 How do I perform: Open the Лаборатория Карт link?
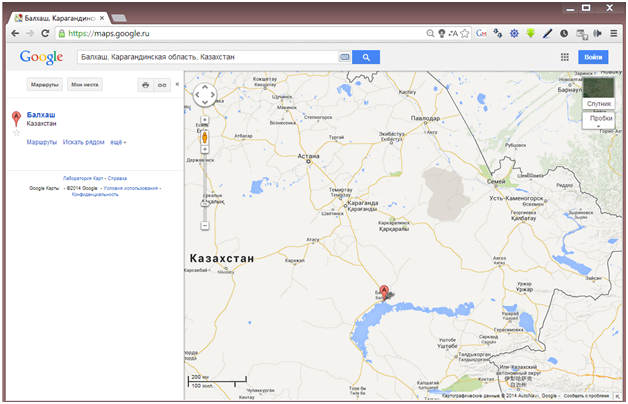[x=83, y=178]
